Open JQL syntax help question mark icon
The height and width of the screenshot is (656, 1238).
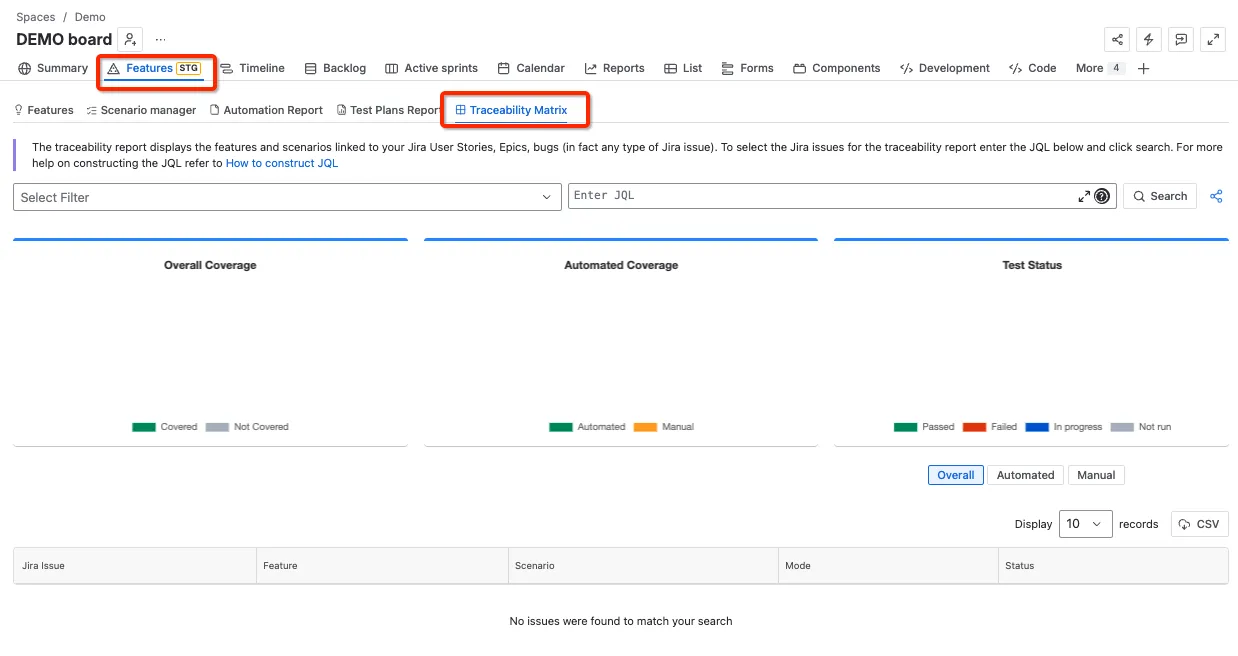tap(1102, 196)
